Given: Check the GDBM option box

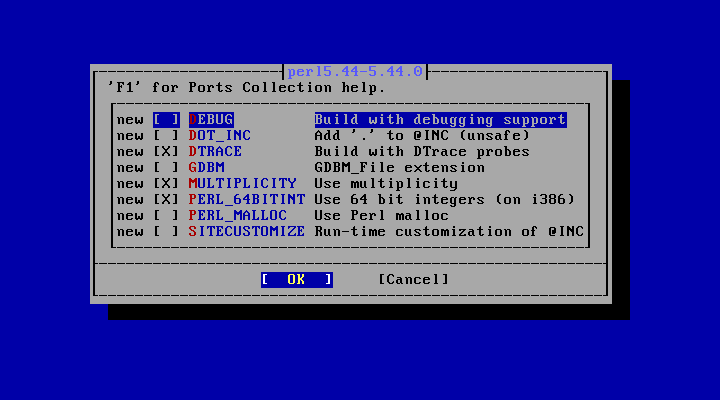Looking at the screenshot, I should [x=166, y=168].
